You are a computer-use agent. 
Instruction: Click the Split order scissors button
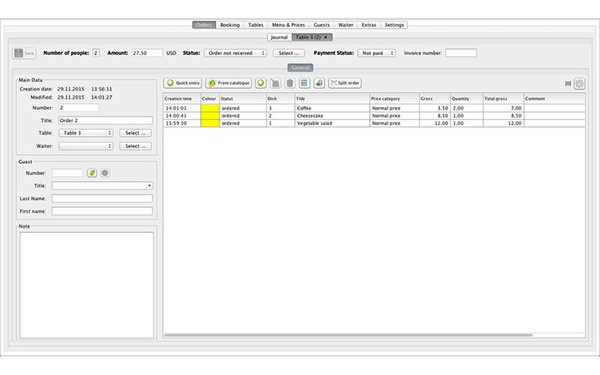pos(345,83)
